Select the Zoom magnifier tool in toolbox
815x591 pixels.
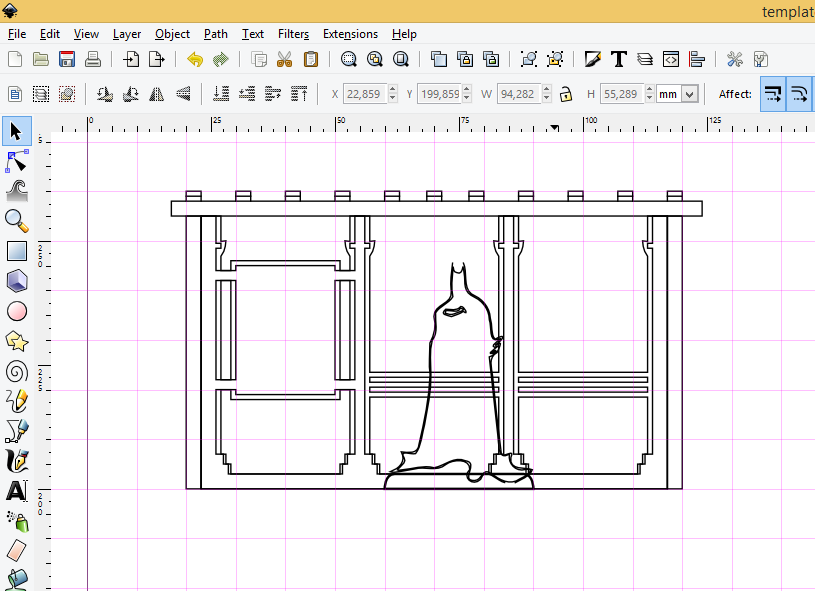coord(17,221)
